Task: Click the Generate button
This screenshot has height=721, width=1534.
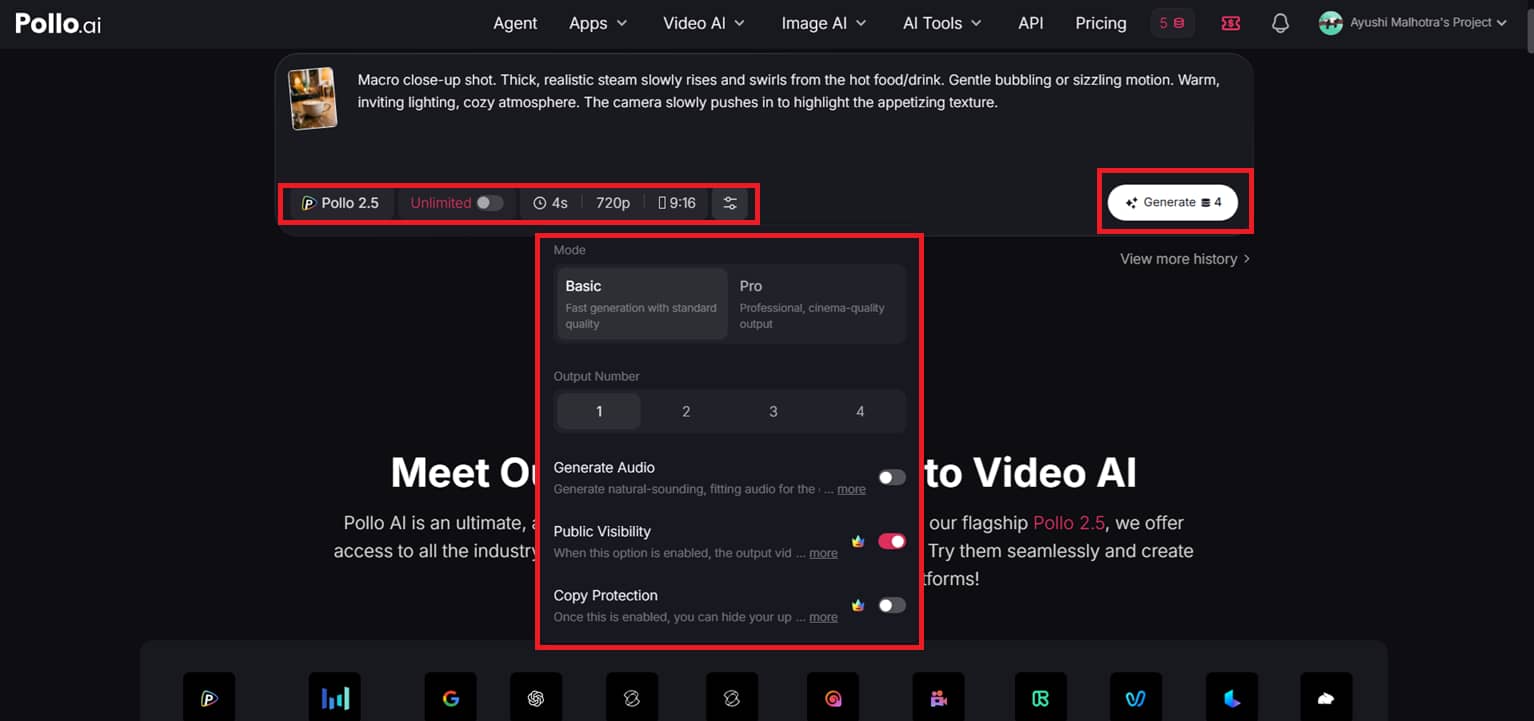Action: click(1173, 202)
